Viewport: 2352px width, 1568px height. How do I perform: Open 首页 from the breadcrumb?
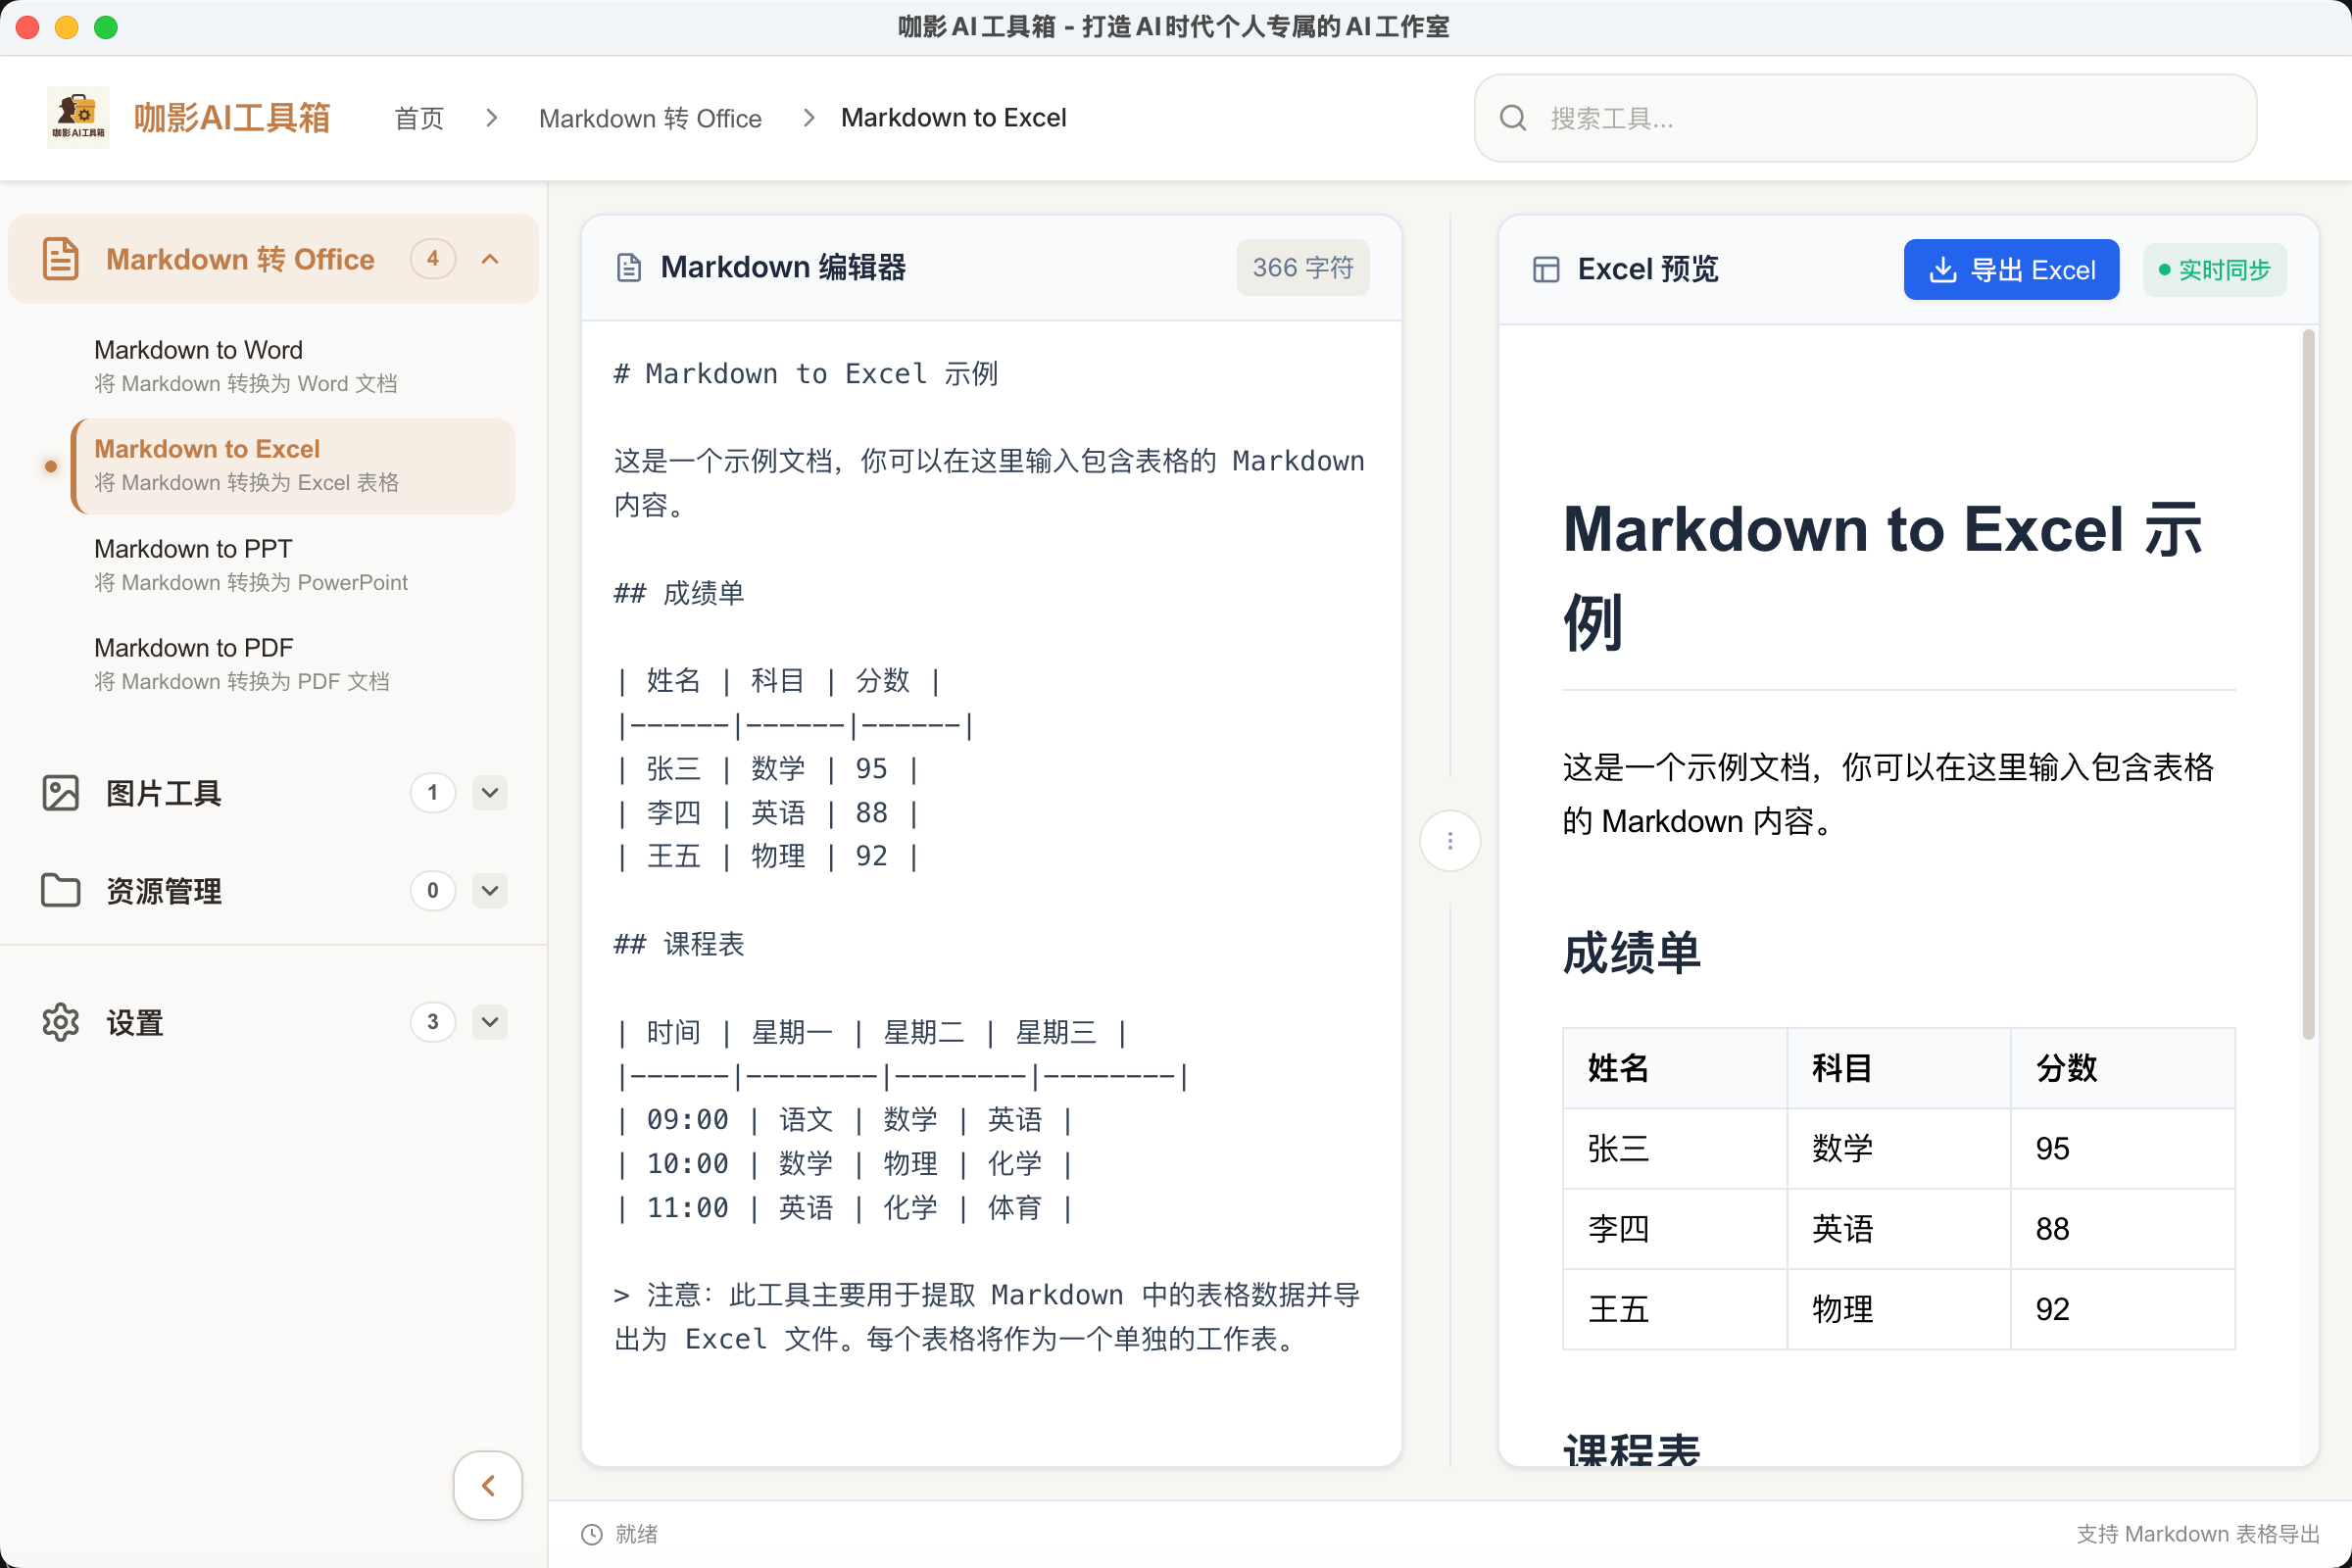point(418,118)
